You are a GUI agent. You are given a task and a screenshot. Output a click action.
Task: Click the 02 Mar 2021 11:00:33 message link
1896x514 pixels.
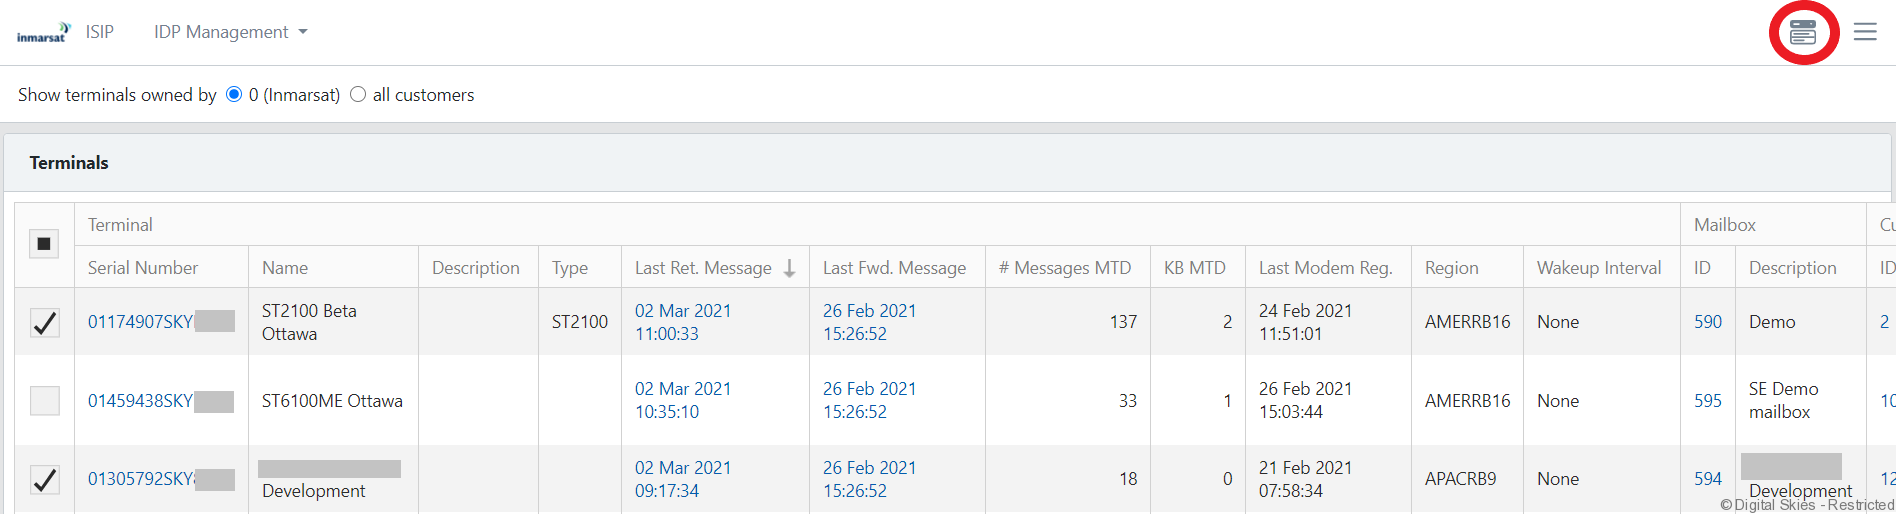pyautogui.click(x=682, y=322)
